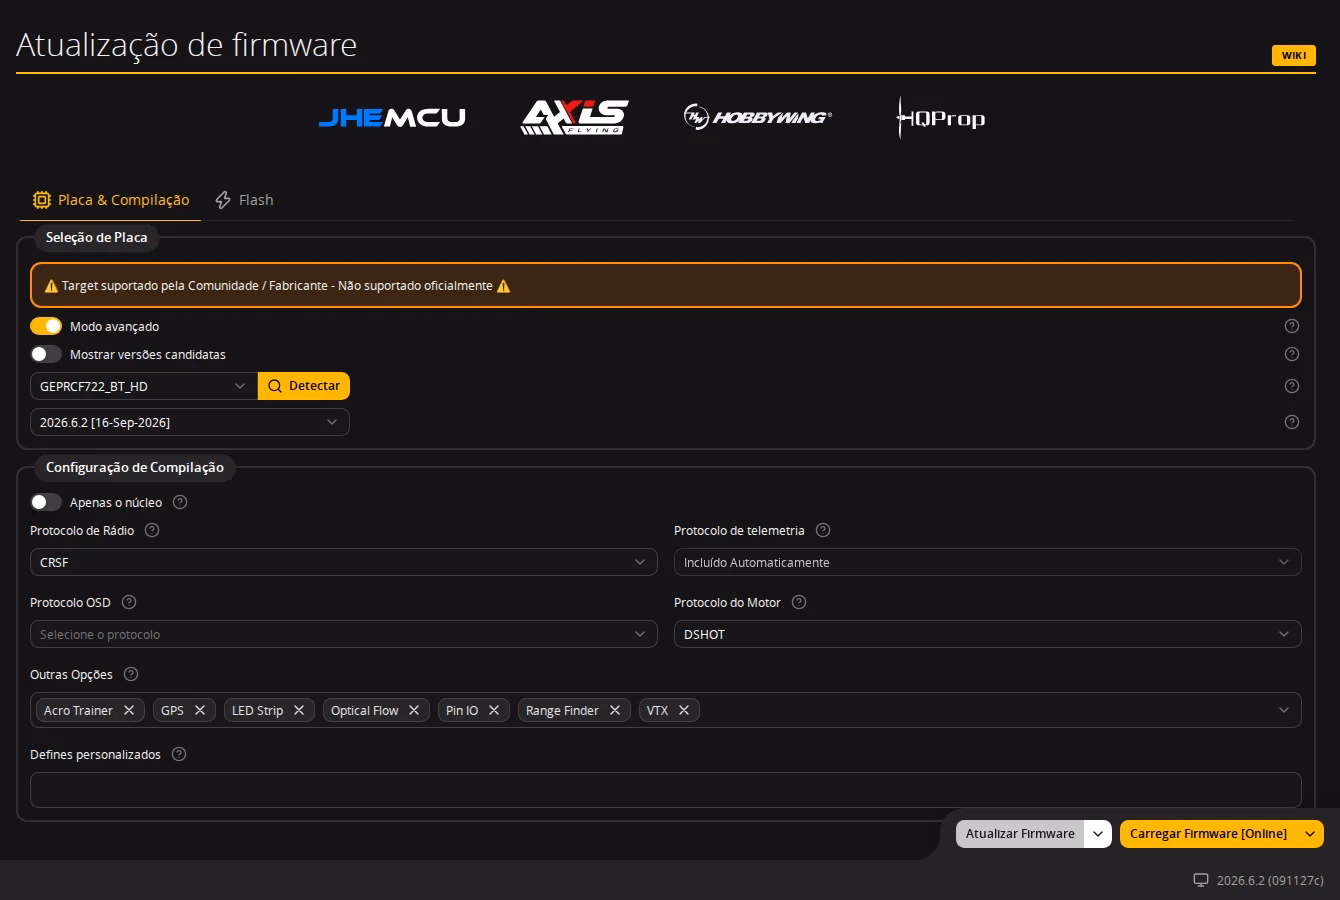Open the CRSF radio protocol dropdown

(344, 562)
